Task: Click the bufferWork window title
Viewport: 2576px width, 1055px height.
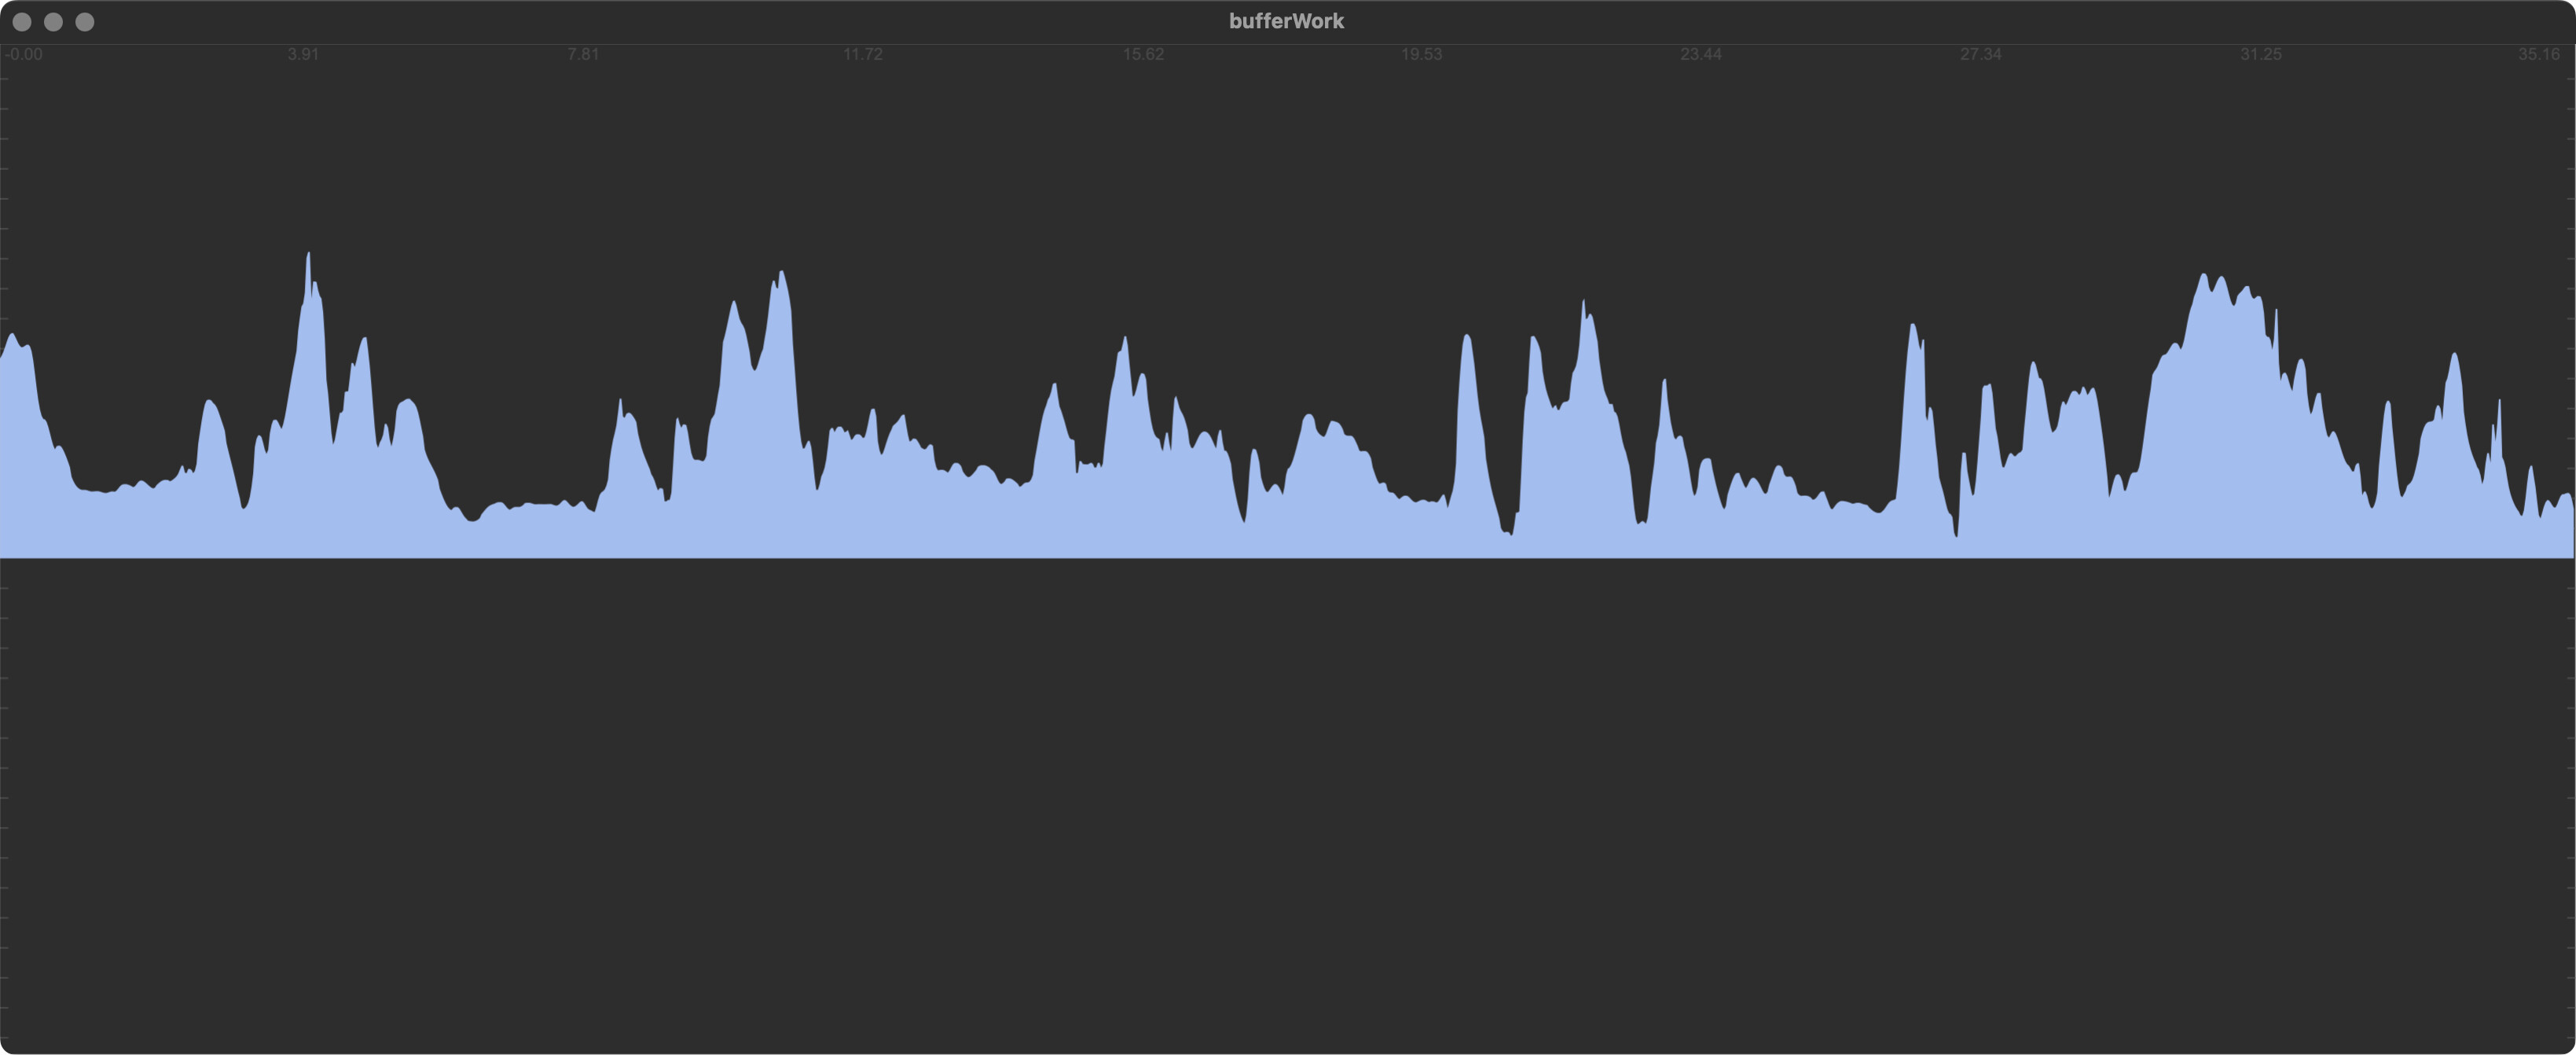Action: (1286, 21)
